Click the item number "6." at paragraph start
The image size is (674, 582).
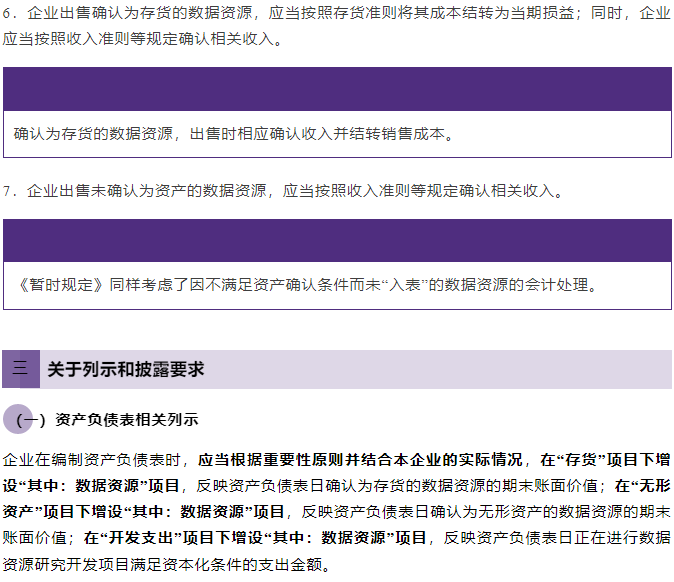13,14
